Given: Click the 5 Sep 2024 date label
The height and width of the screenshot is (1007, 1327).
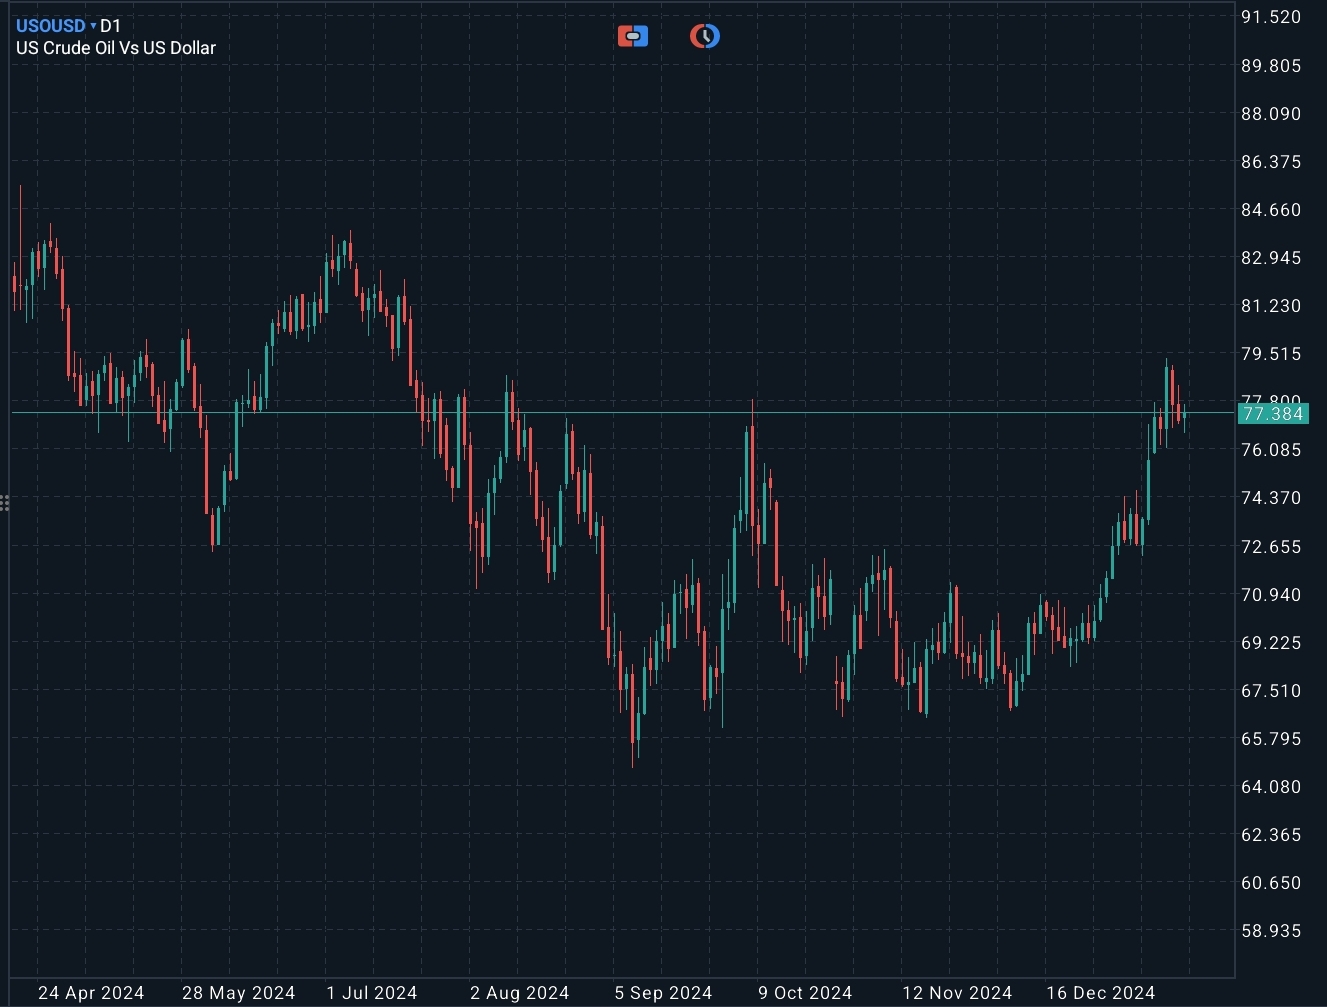Looking at the screenshot, I should click(664, 993).
